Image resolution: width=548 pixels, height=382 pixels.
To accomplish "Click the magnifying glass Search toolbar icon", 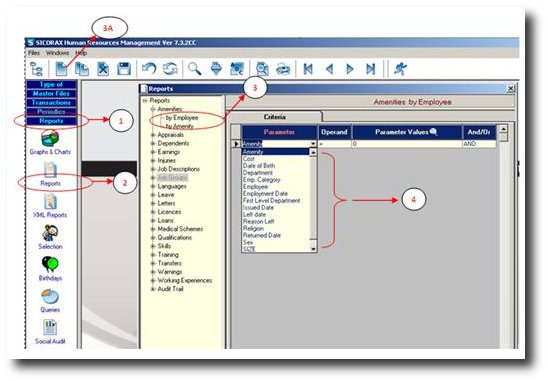I will [x=194, y=69].
